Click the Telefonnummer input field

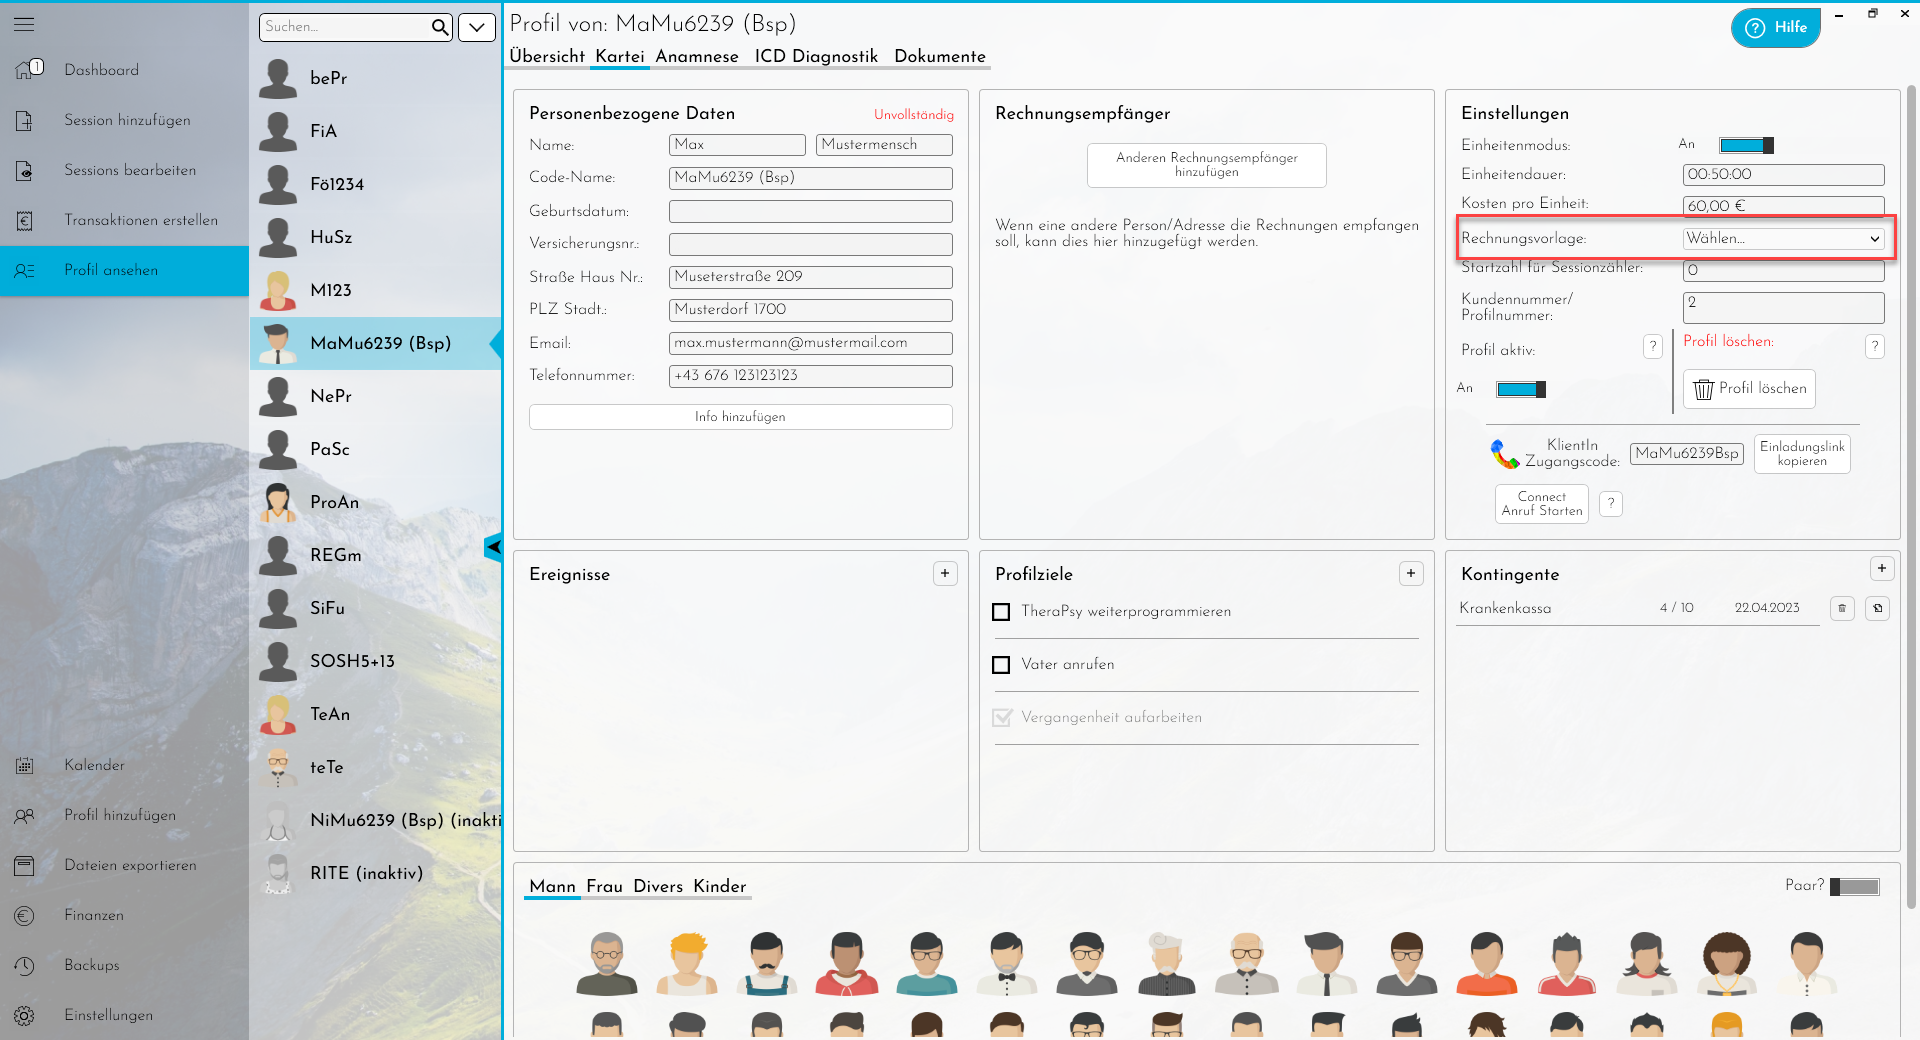[810, 376]
